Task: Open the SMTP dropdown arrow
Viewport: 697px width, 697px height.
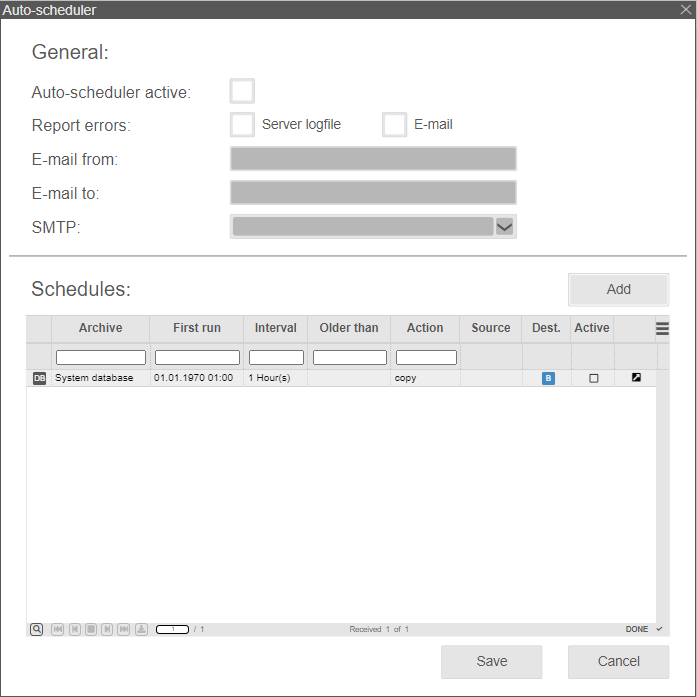Action: pos(504,227)
